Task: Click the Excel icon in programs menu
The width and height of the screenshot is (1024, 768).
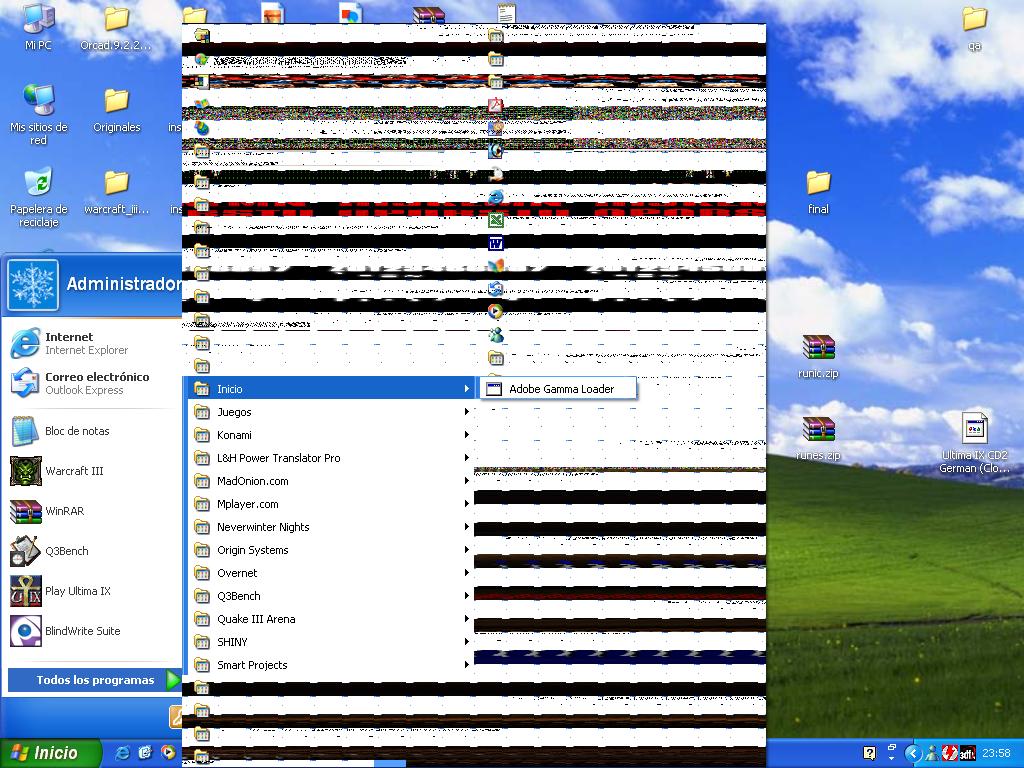Action: [496, 220]
